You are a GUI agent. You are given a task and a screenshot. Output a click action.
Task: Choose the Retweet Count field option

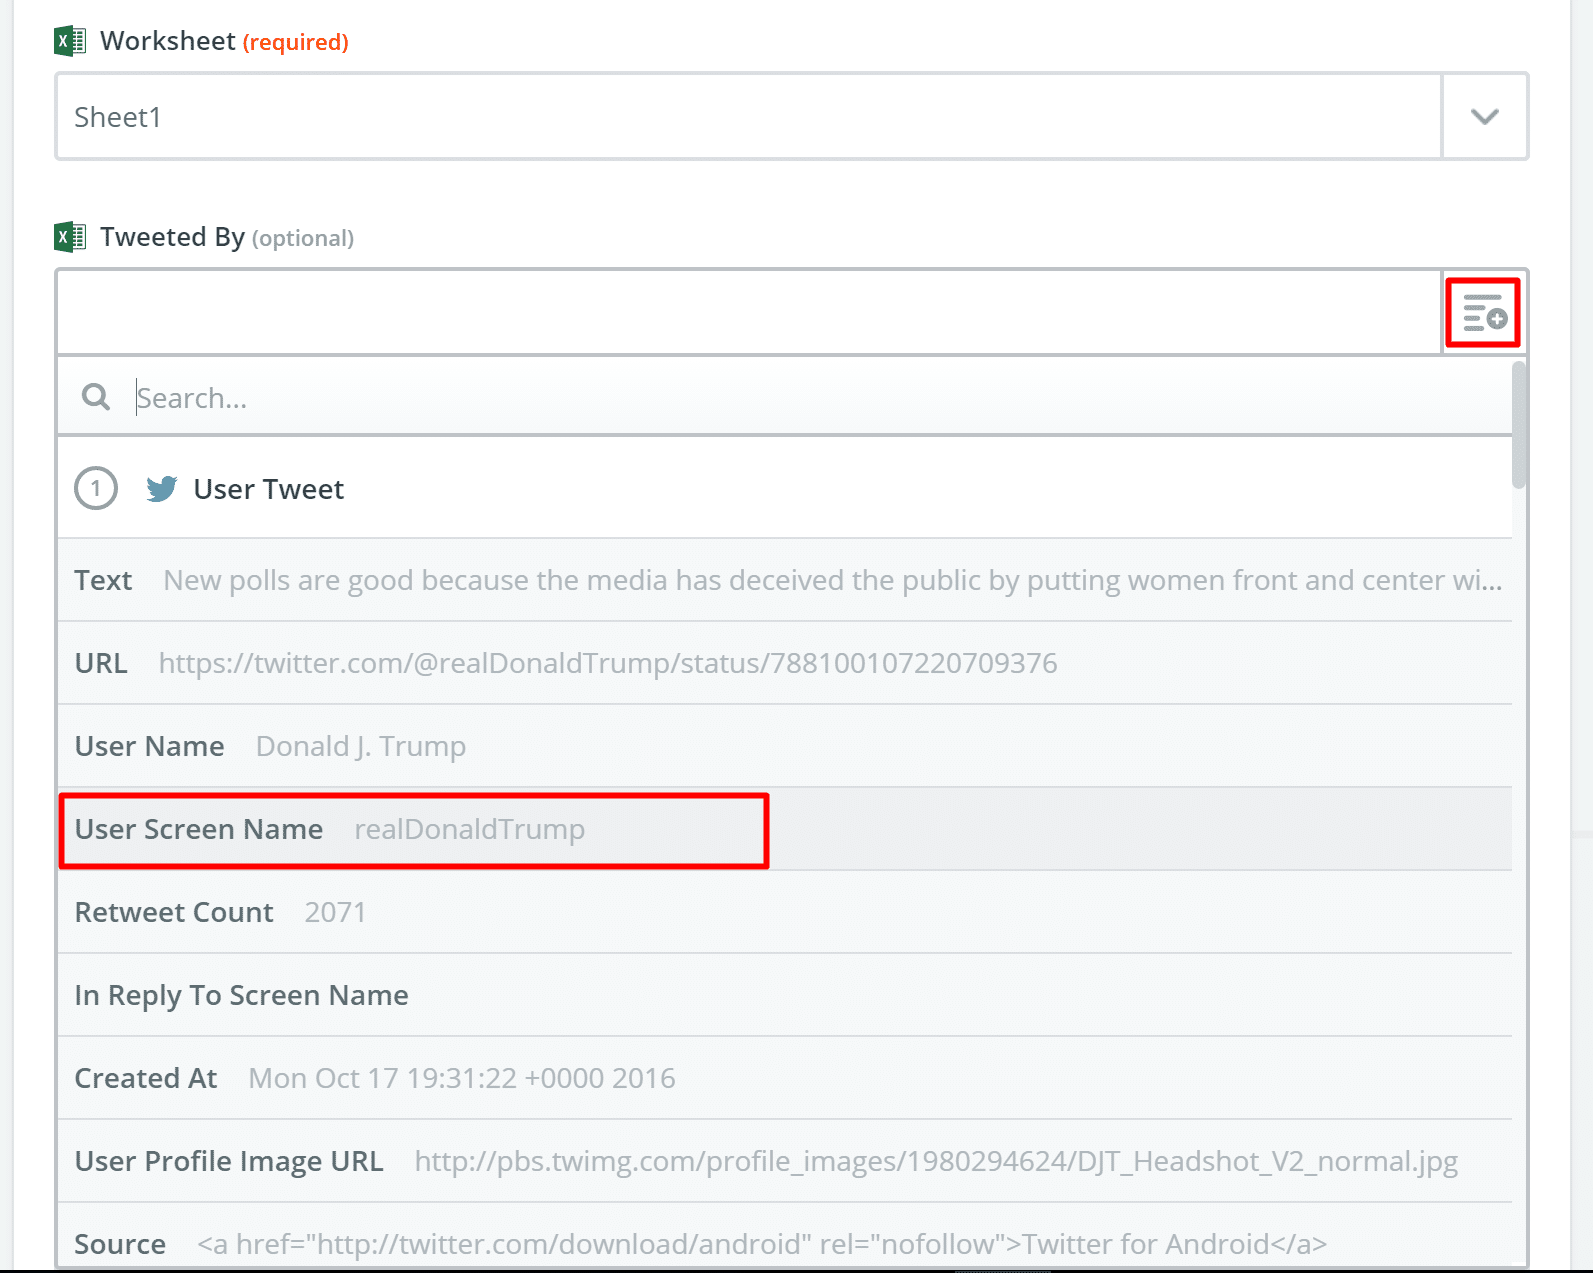coord(784,912)
